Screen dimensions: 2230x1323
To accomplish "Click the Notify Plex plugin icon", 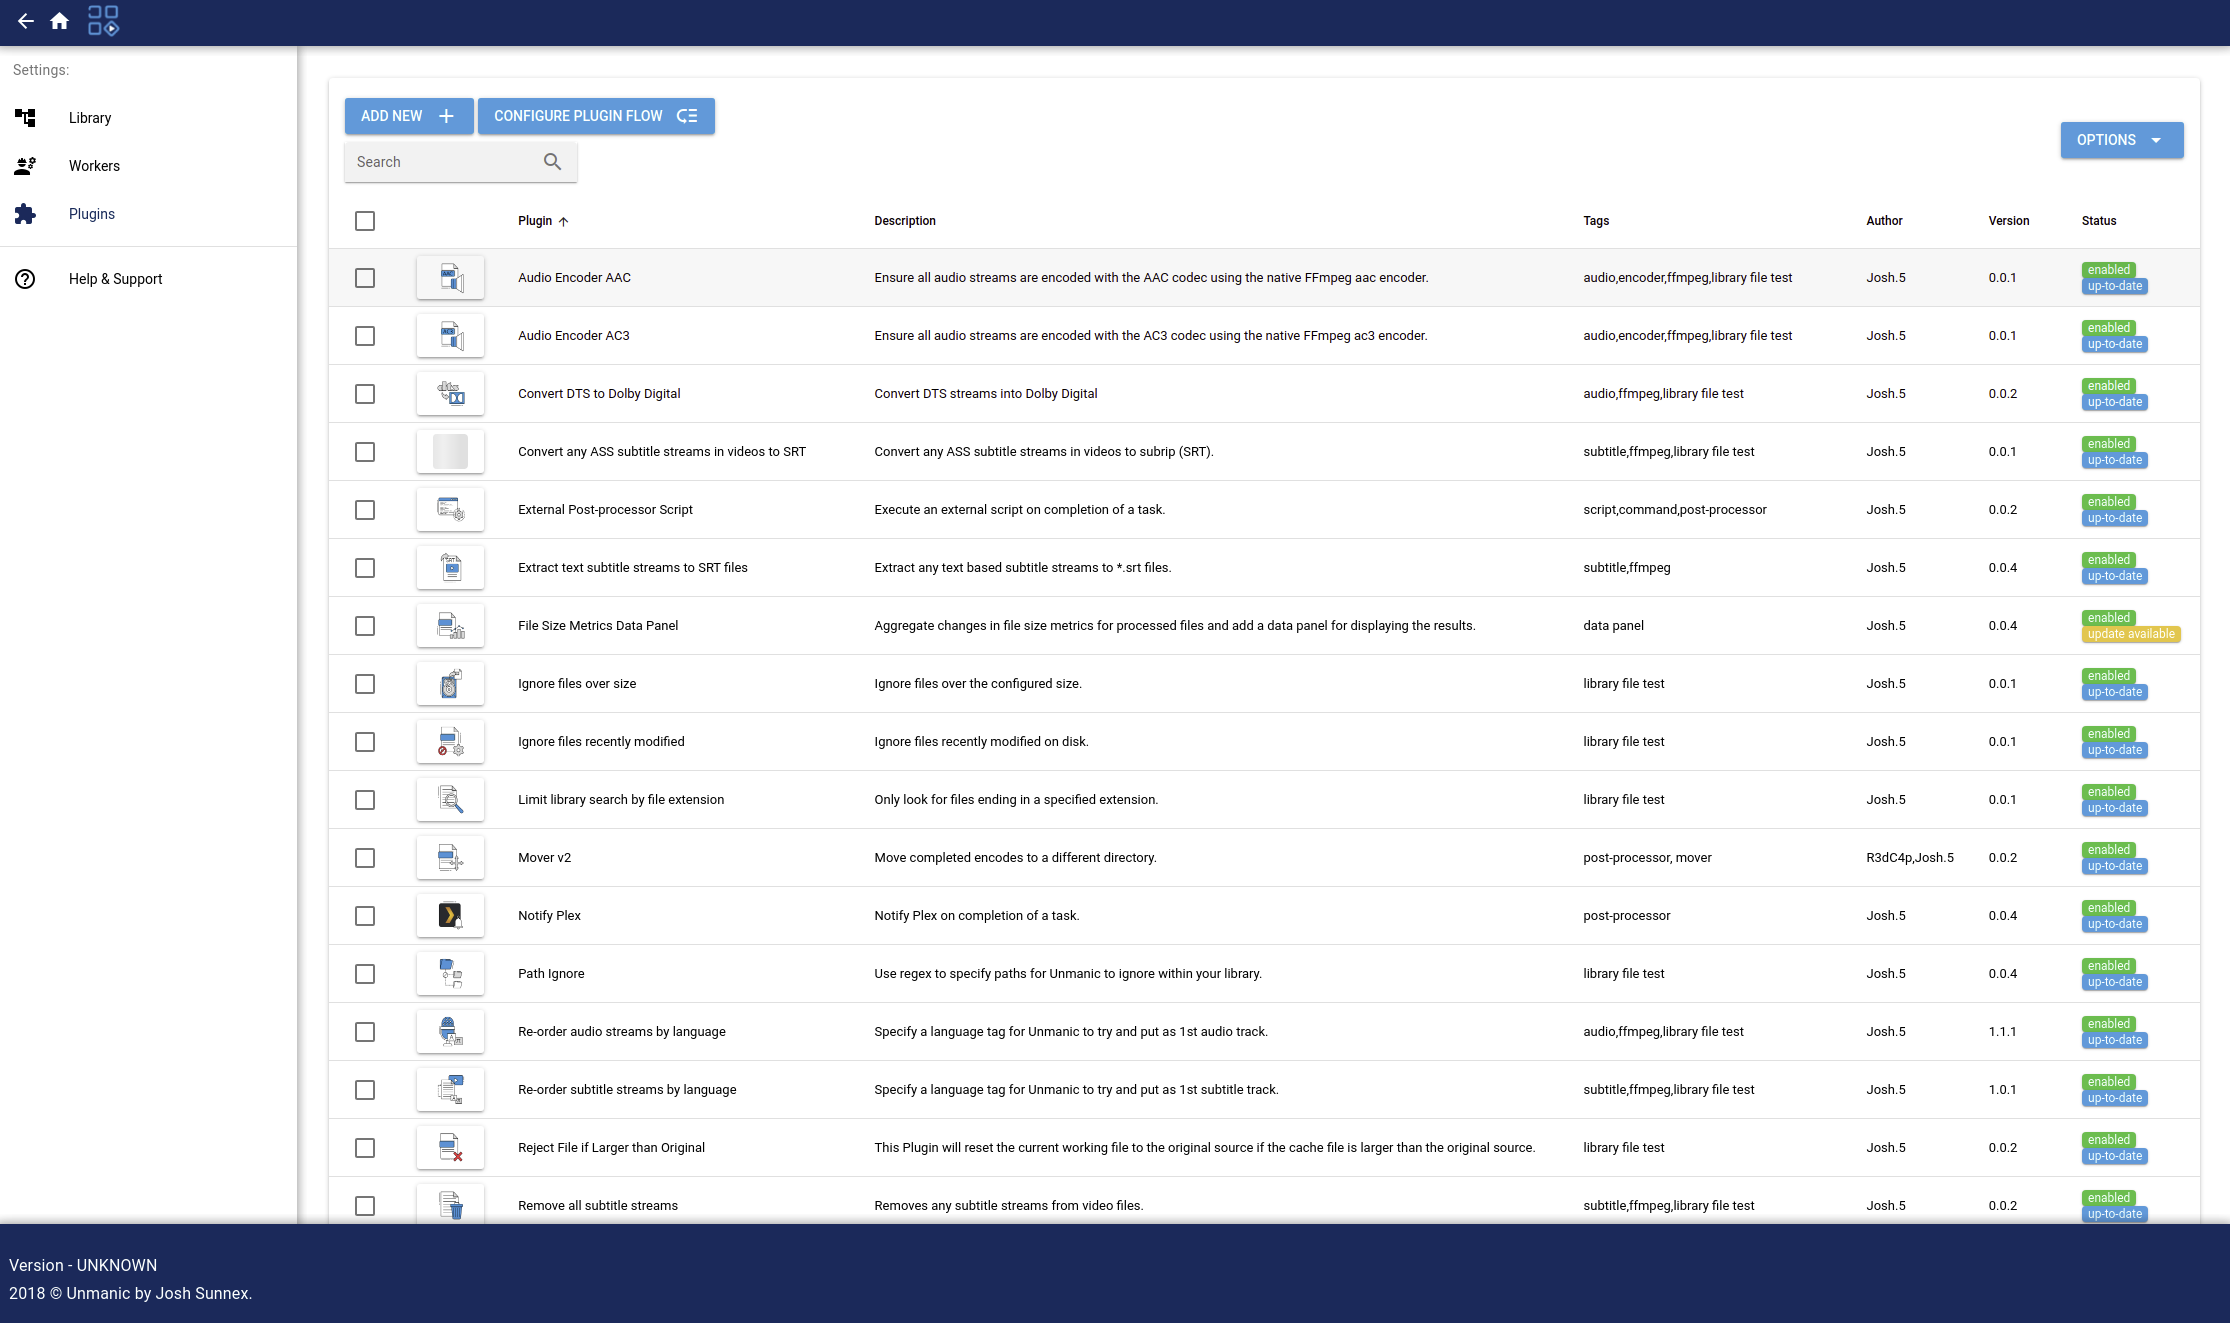I will pos(450,915).
